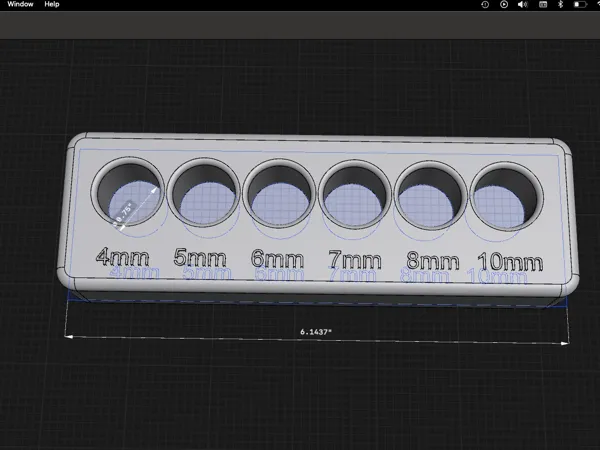Viewport: 600px width, 450px height.
Task: Open Time Machine status icon
Action: 485,5
